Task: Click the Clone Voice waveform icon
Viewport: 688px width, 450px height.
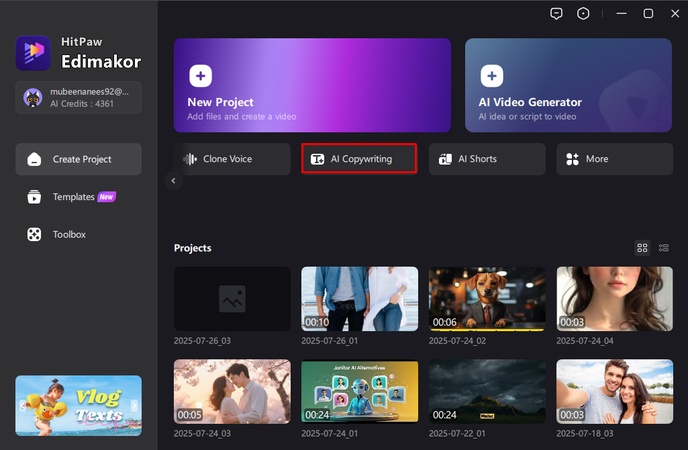Action: pos(190,159)
